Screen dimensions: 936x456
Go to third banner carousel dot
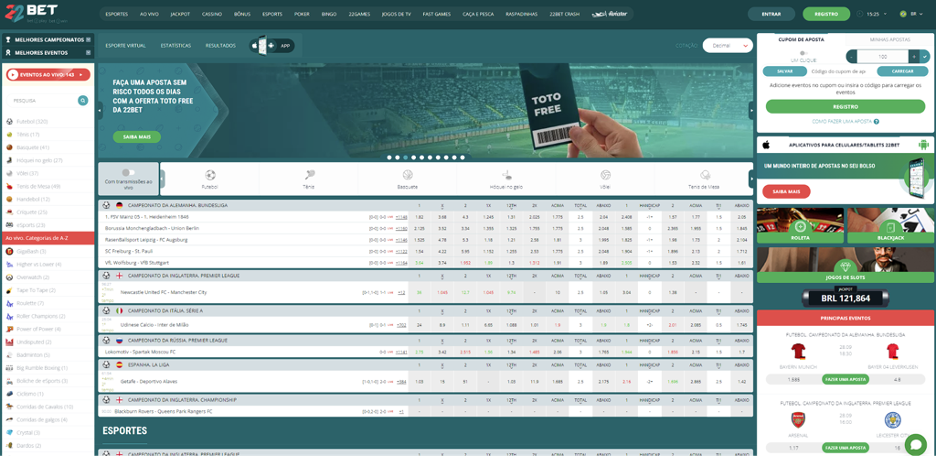405,158
